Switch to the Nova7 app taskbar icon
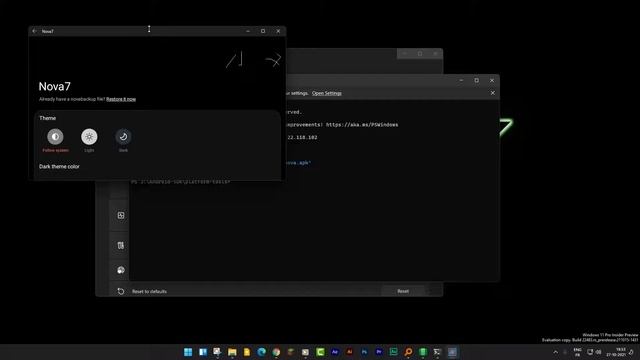Viewport: 640px width, 360px height. click(452, 352)
